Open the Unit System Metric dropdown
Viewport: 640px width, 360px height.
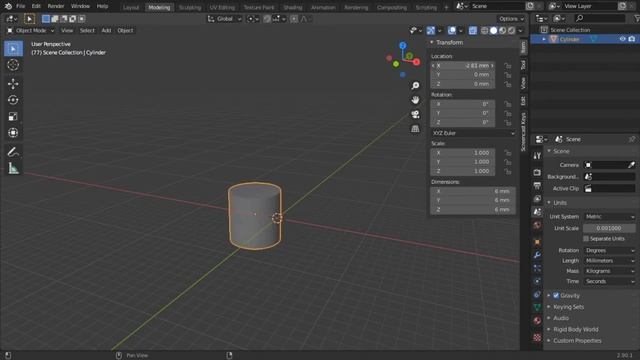click(x=609, y=216)
